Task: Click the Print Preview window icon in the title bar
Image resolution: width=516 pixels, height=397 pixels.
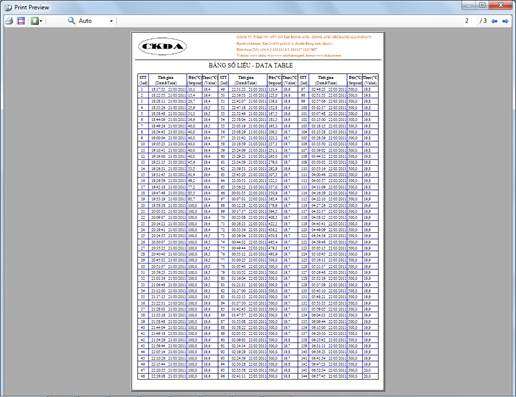Action: pos(8,7)
